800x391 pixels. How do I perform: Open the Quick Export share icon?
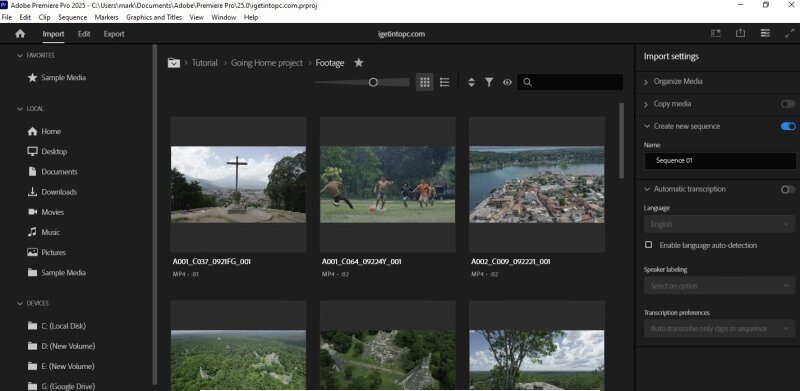(x=740, y=33)
